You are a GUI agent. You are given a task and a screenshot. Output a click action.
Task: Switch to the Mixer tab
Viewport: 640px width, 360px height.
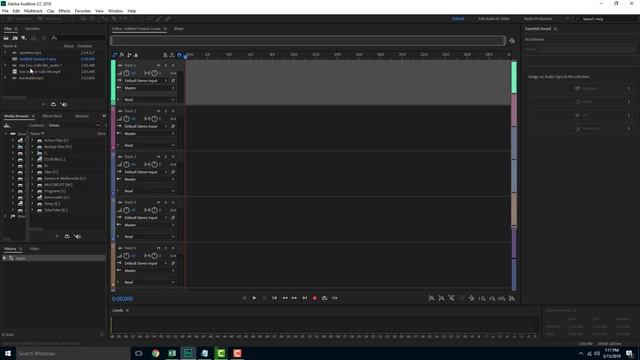[179, 29]
